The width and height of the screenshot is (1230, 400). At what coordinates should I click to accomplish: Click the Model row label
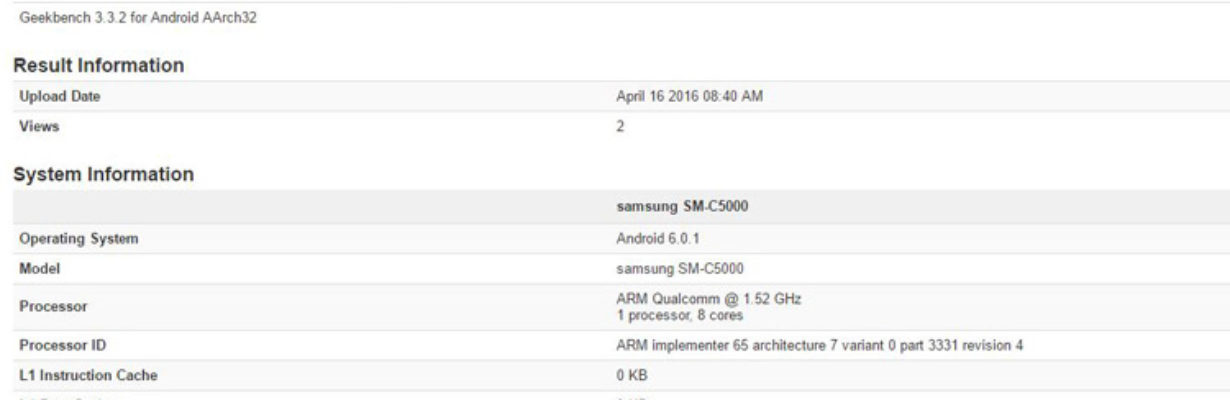point(35,269)
